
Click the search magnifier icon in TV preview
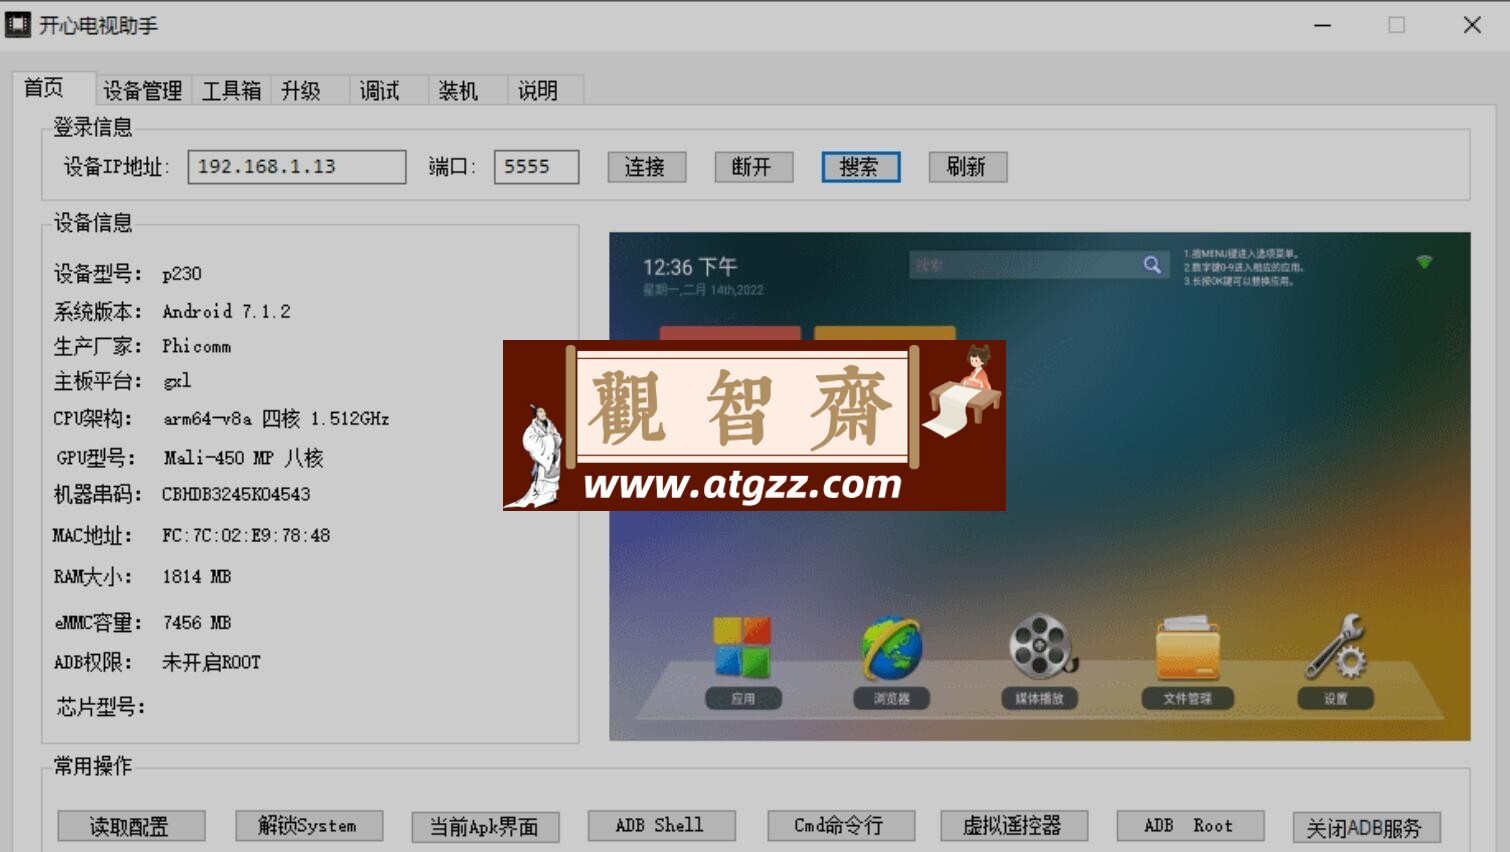click(x=1152, y=264)
